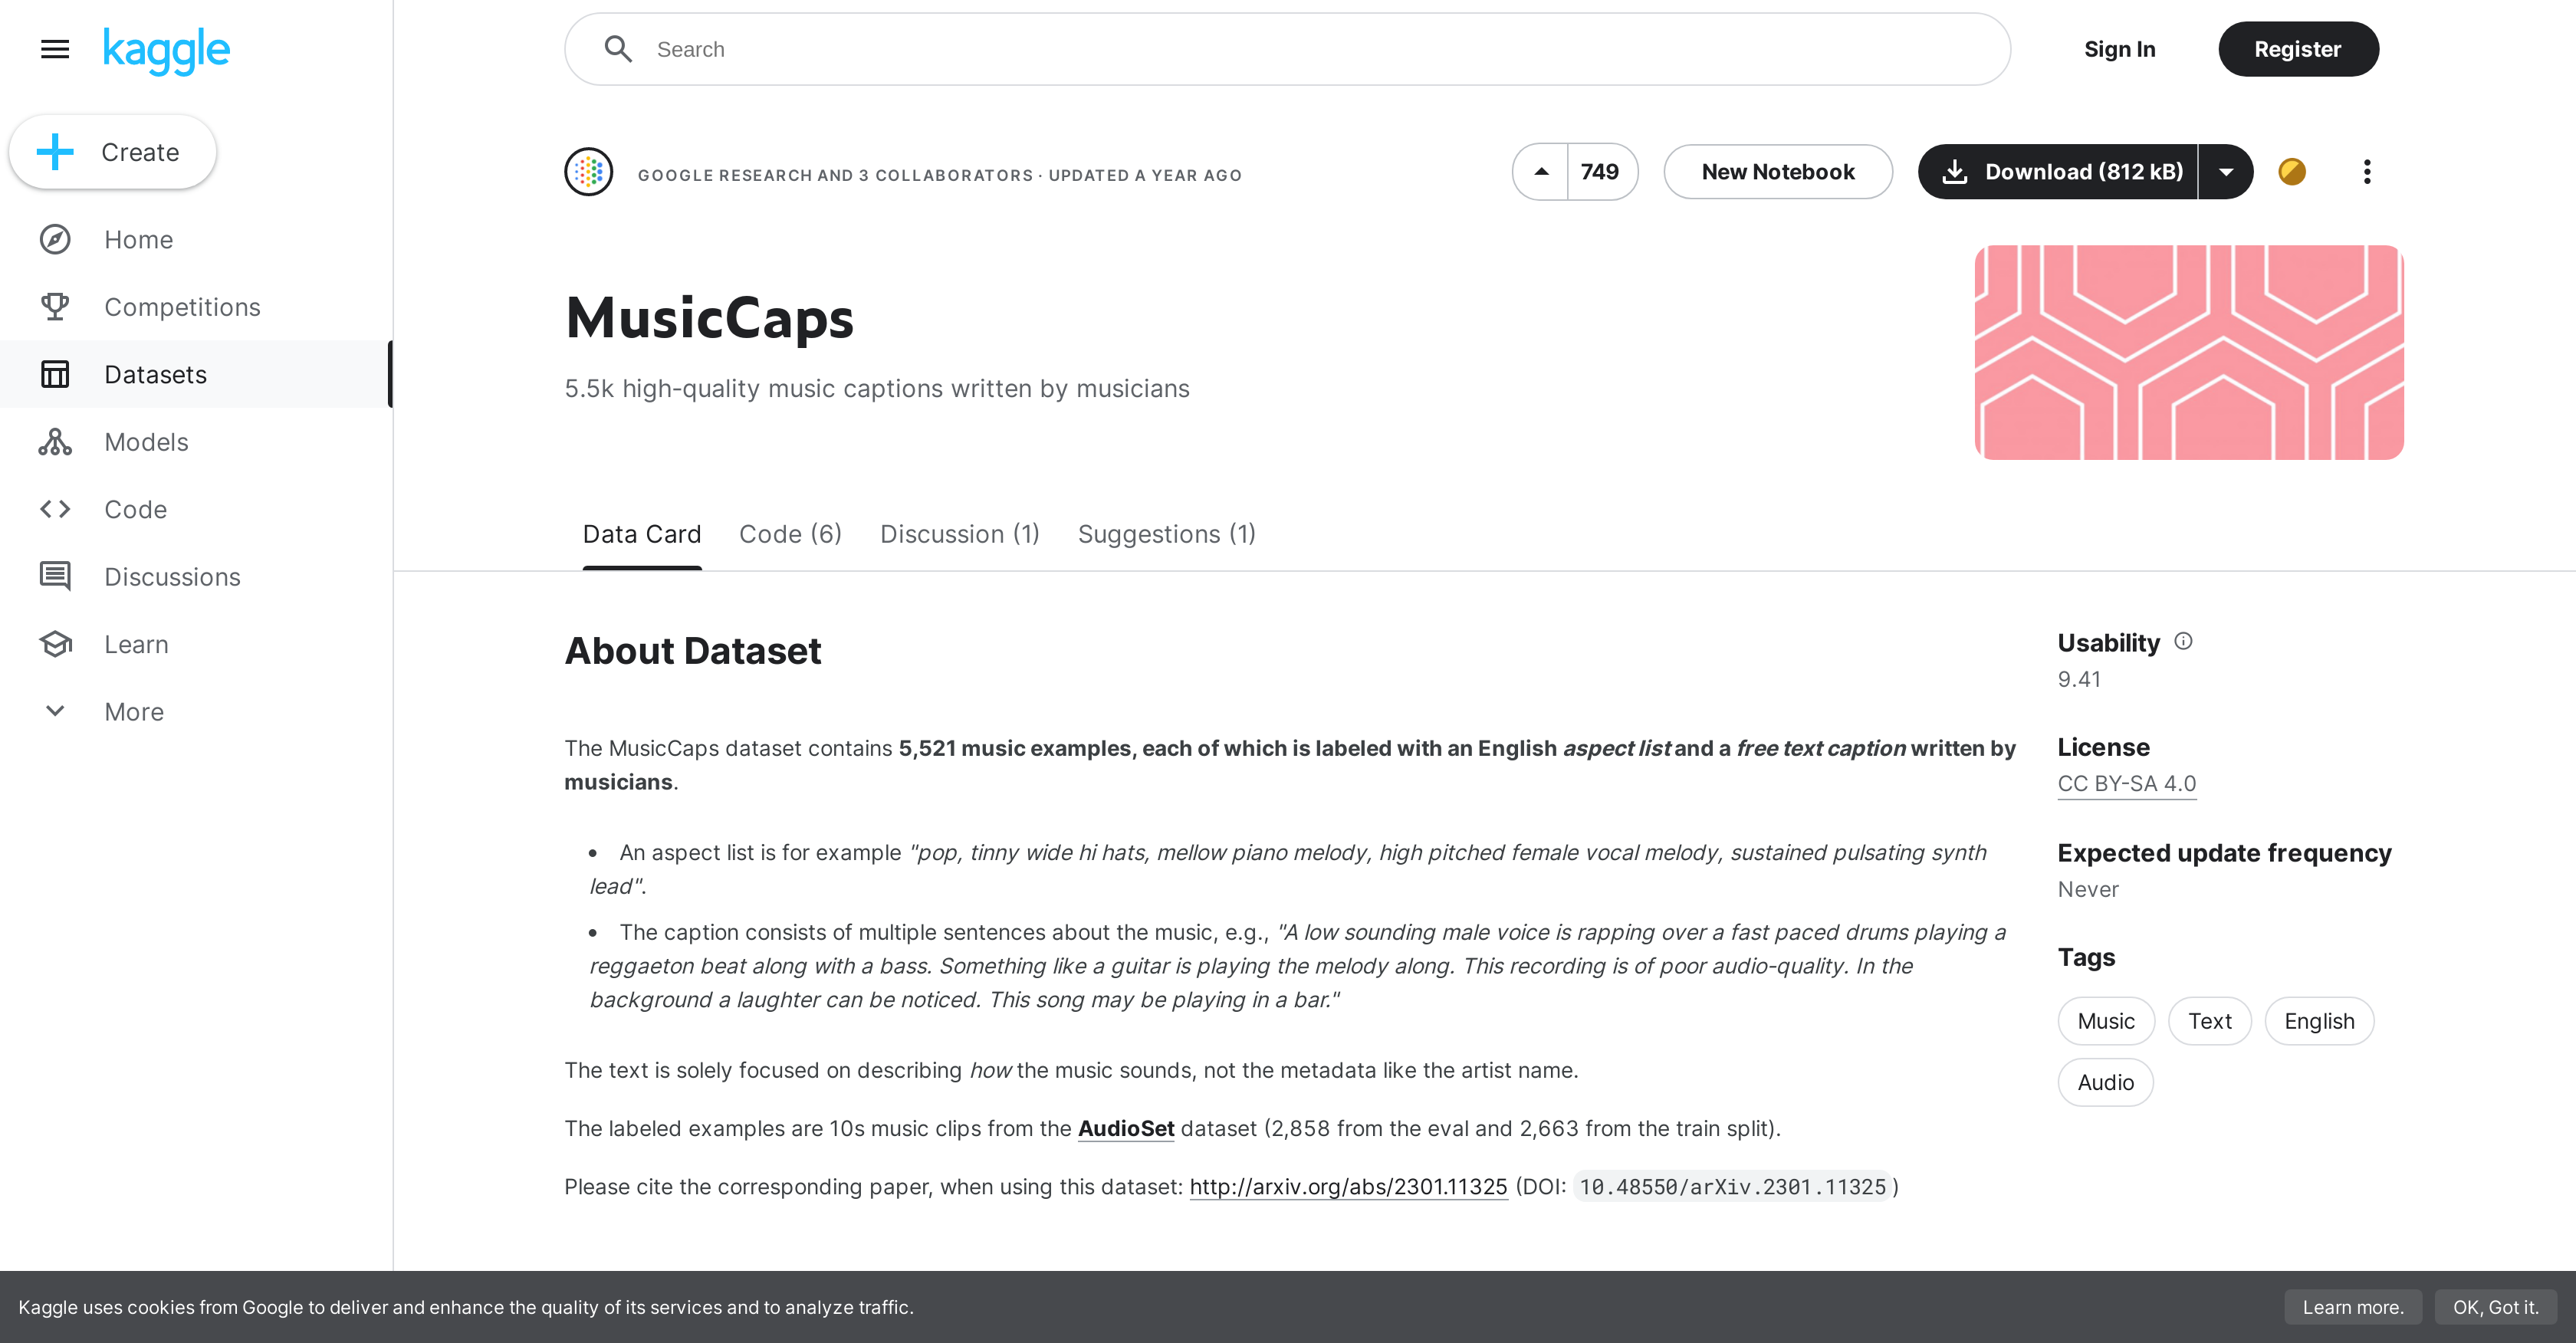Click the upvote arrow icon for MusicCaps
Viewport: 2576px width, 1343px height.
(1540, 170)
